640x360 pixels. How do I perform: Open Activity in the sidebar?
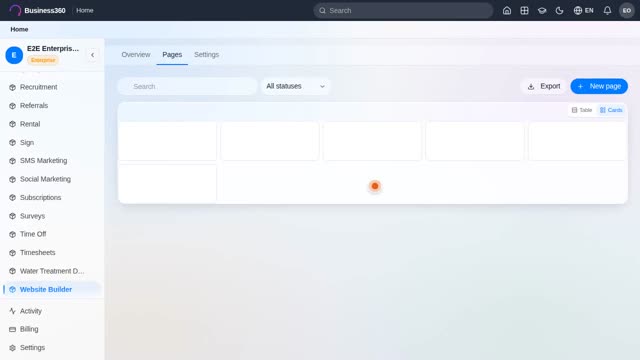[52, 311]
